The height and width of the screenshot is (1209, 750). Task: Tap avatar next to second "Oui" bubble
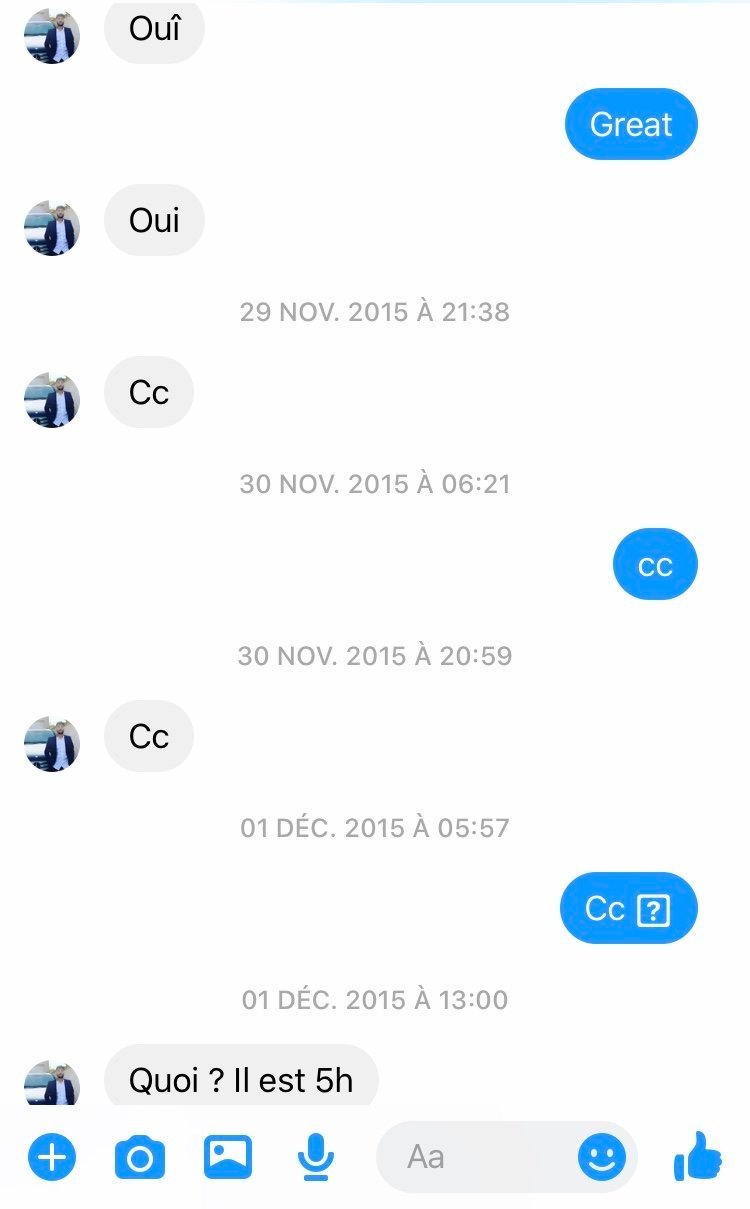[x=51, y=228]
